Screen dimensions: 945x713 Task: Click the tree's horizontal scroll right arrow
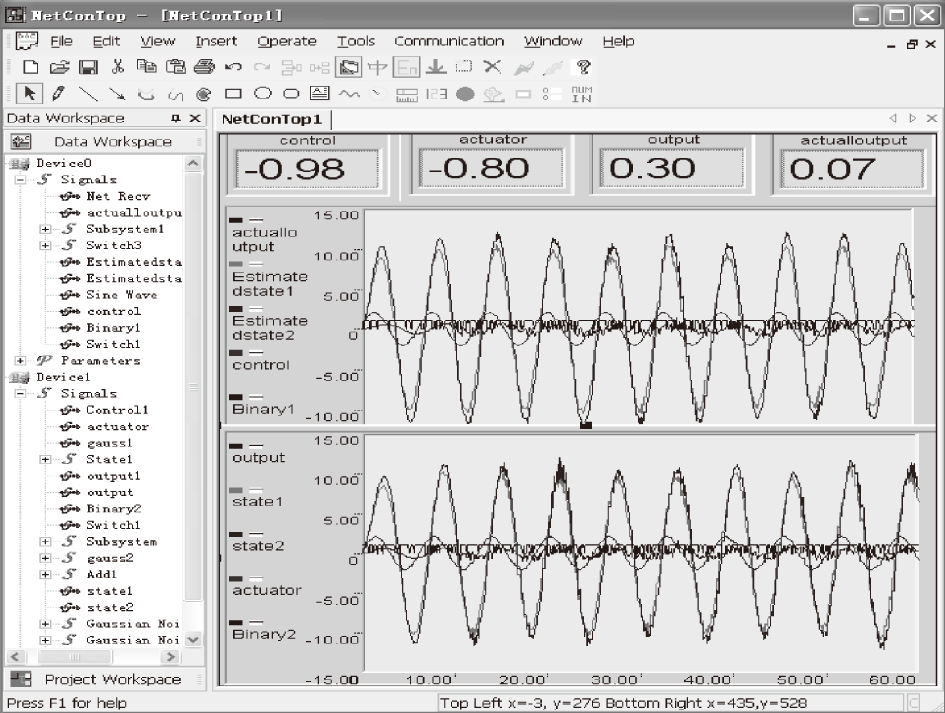click(x=171, y=656)
